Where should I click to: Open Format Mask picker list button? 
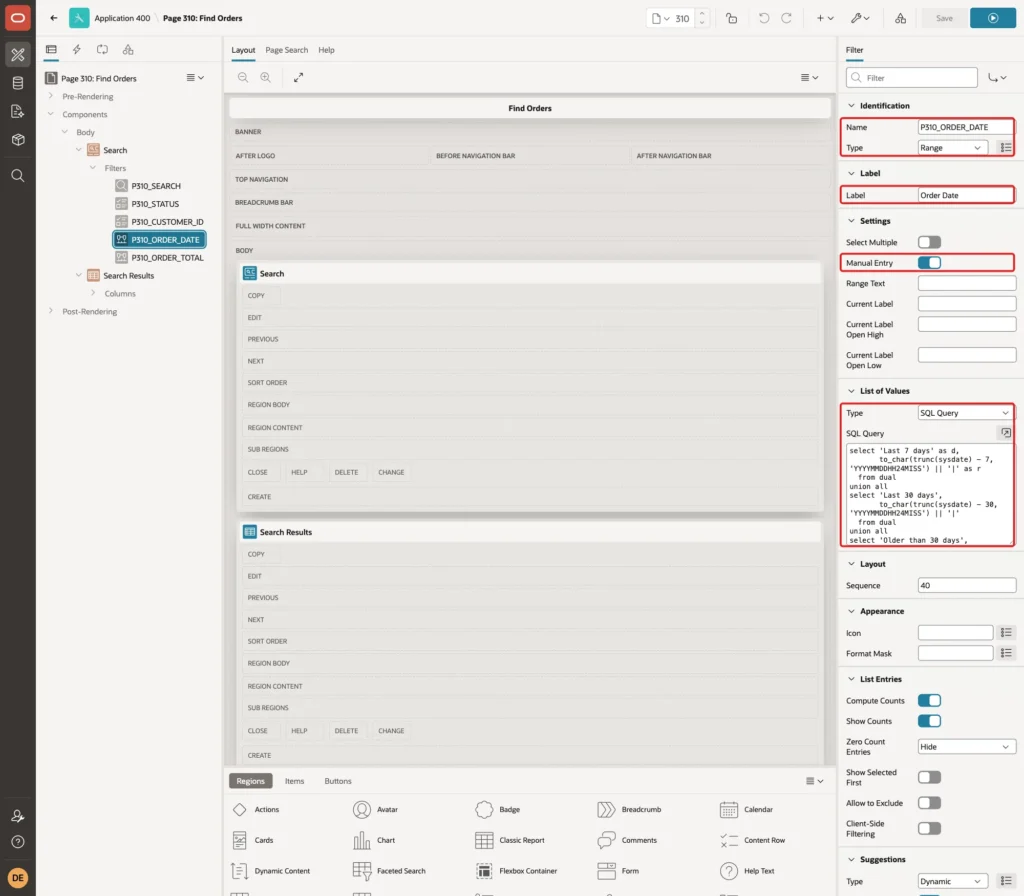pyautogui.click(x=1006, y=653)
